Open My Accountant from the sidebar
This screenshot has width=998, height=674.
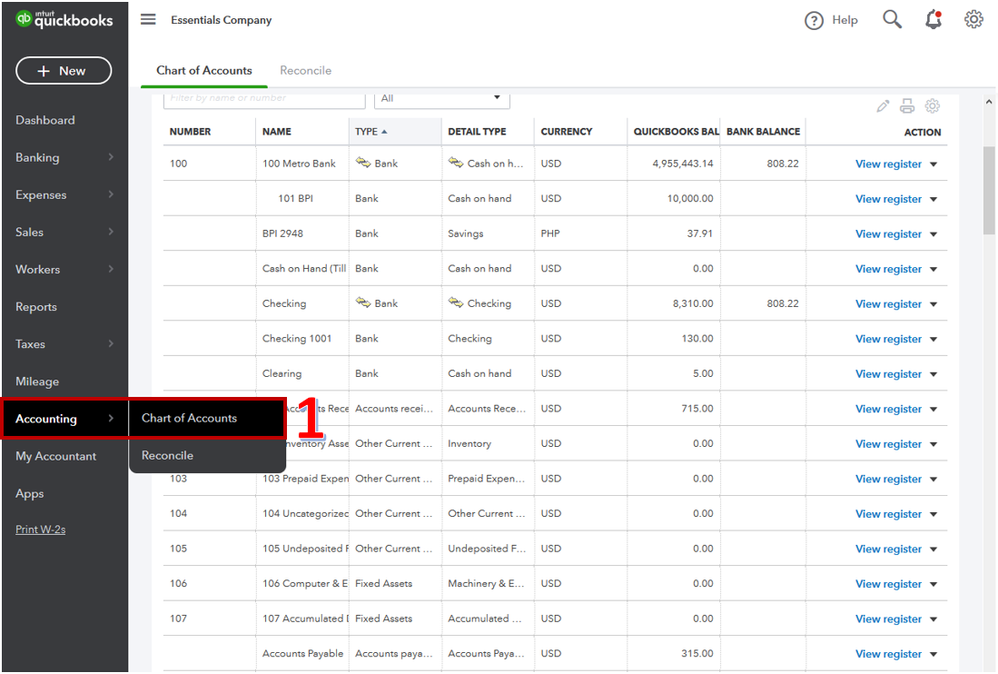[x=56, y=456]
